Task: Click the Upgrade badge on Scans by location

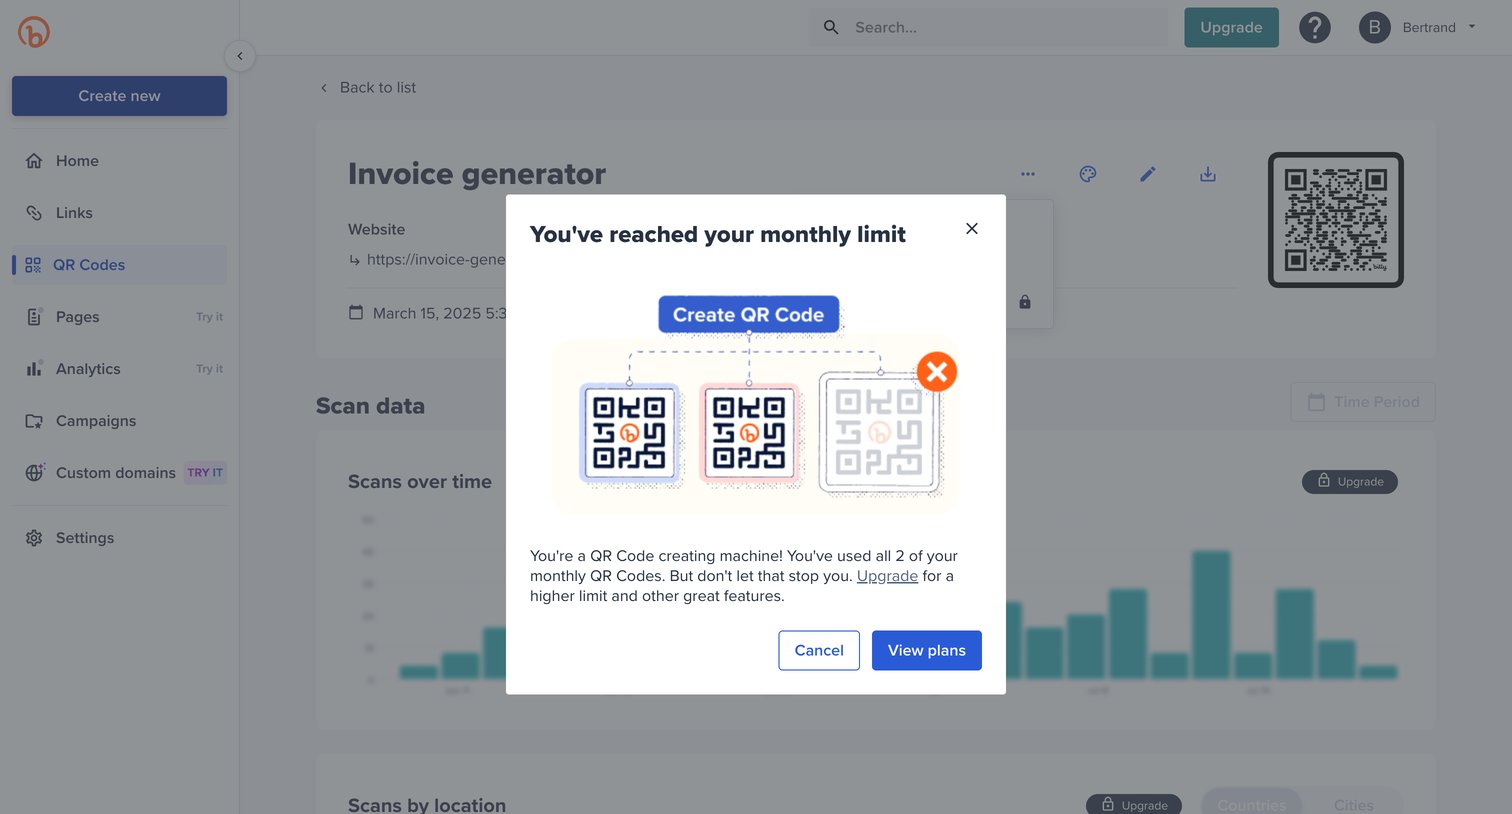Action: pos(1133,805)
